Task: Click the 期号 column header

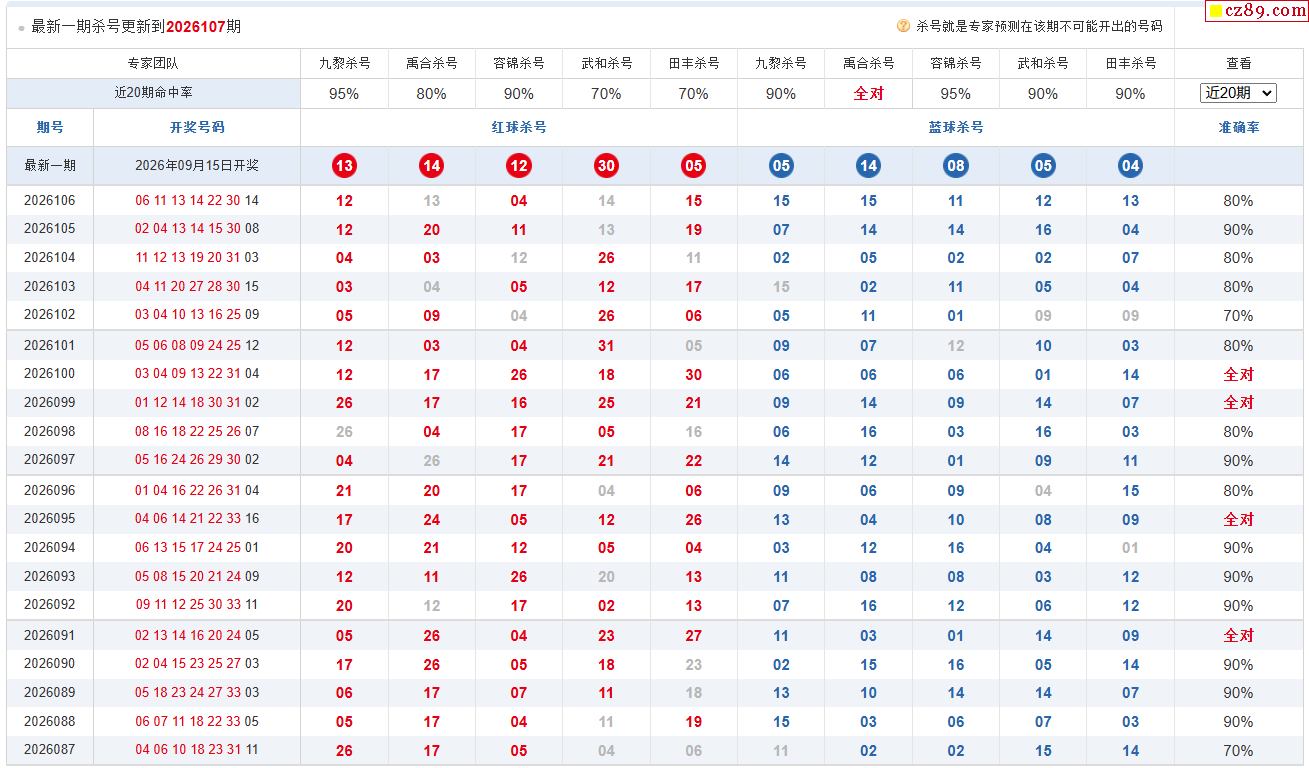Action: (50, 127)
